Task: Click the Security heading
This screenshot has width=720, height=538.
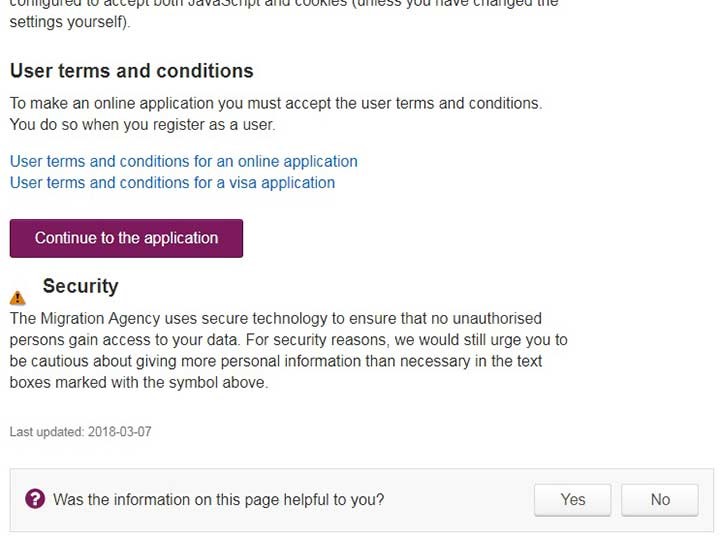Action: 80,286
